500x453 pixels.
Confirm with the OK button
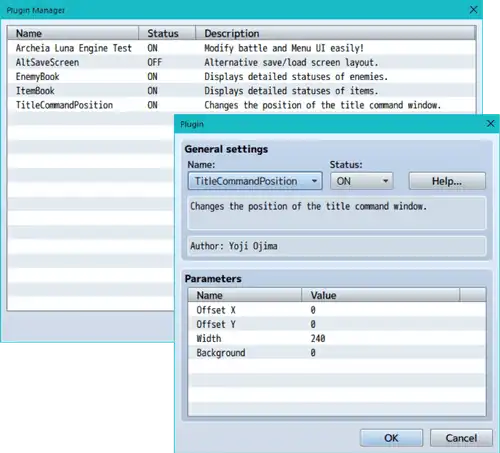391,438
